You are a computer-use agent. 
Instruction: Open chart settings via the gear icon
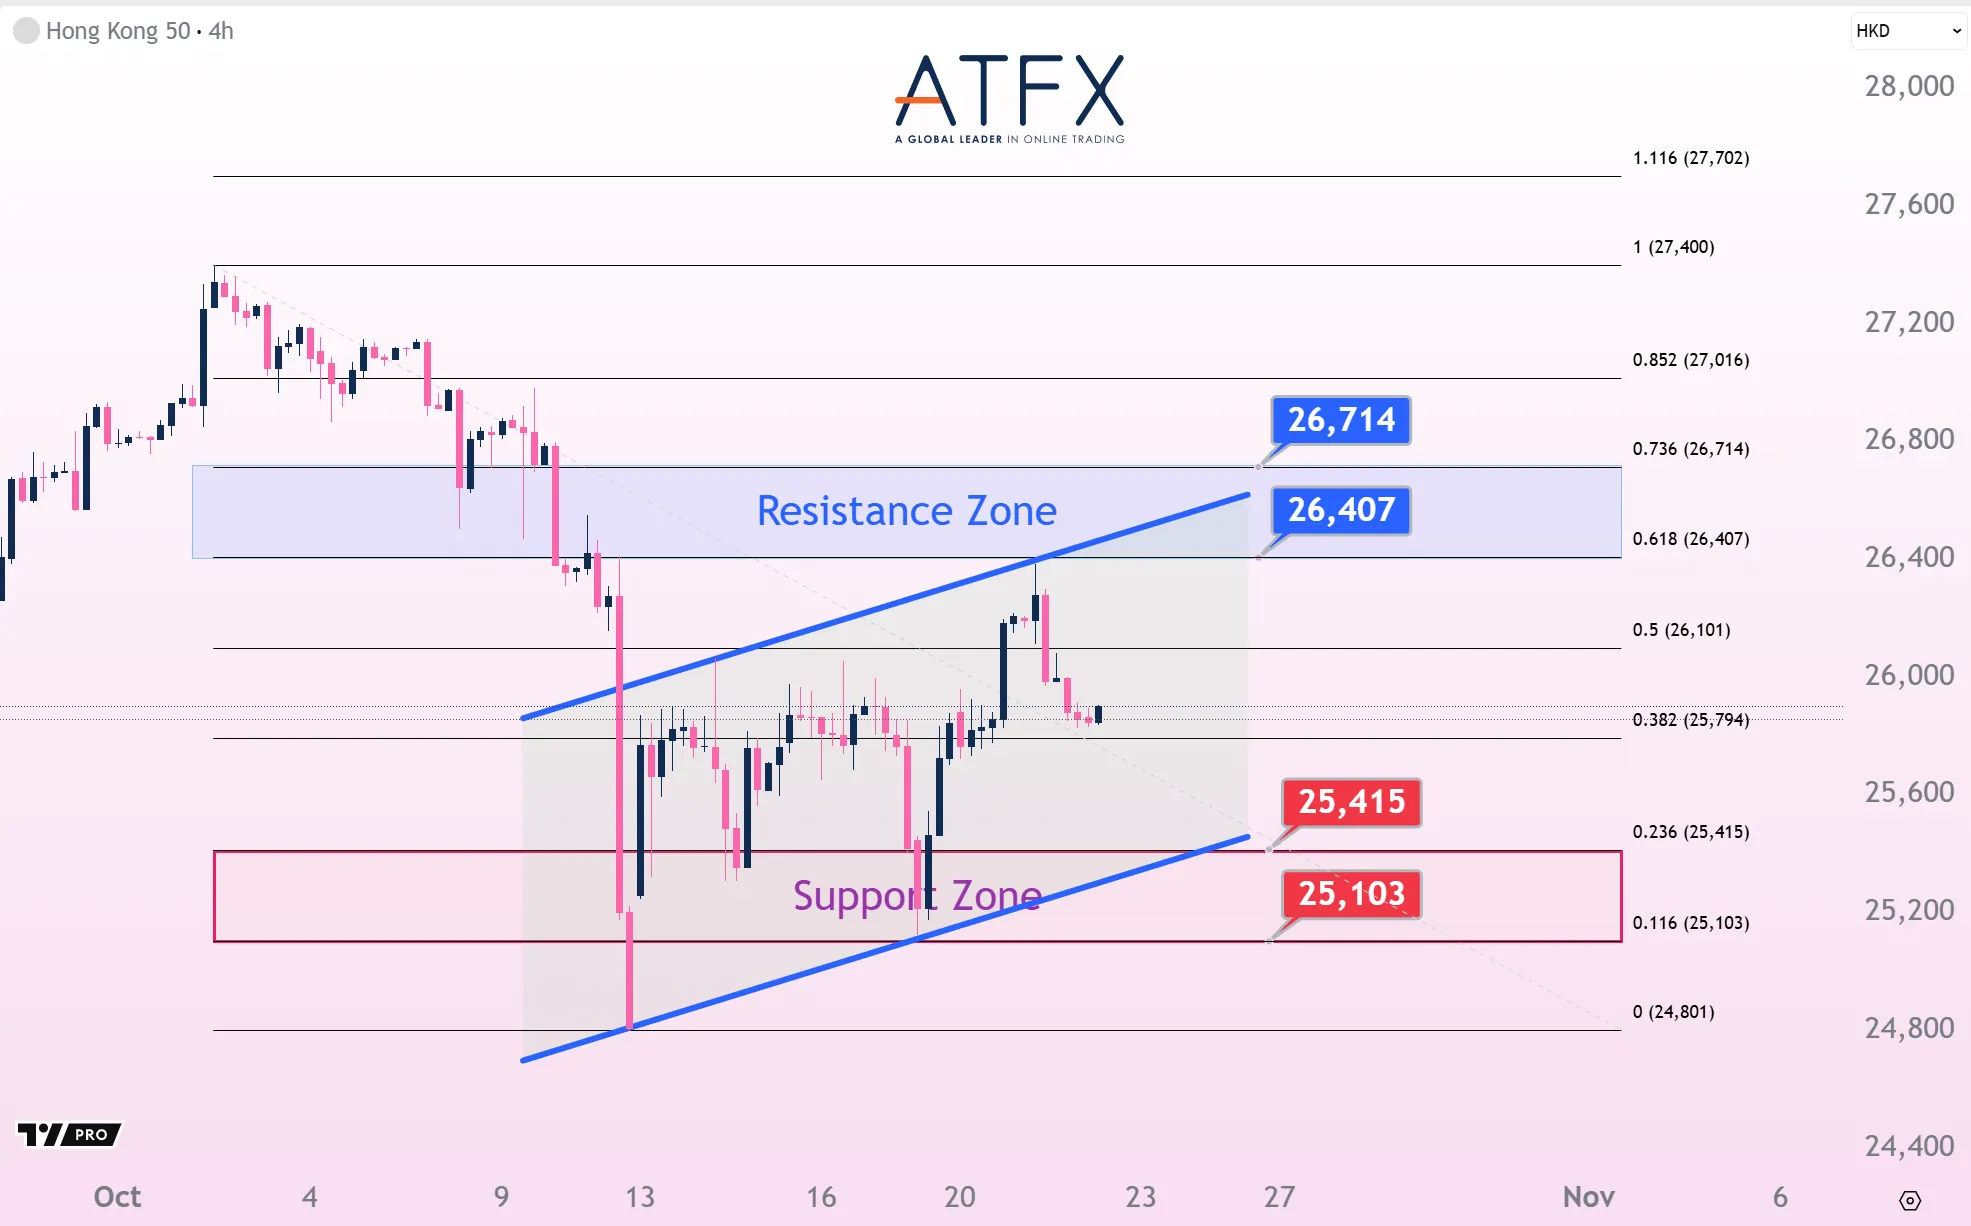1910,1200
